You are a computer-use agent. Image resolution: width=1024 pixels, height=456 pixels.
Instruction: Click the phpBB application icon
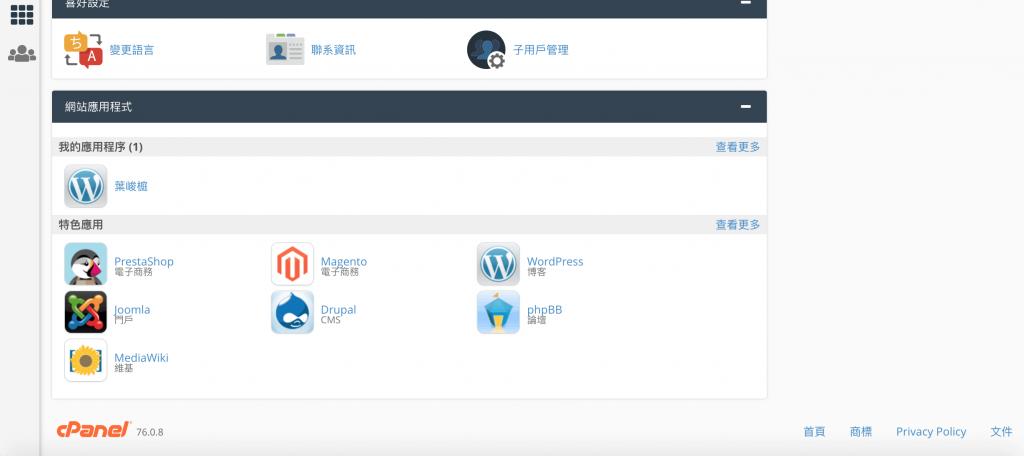(x=498, y=312)
